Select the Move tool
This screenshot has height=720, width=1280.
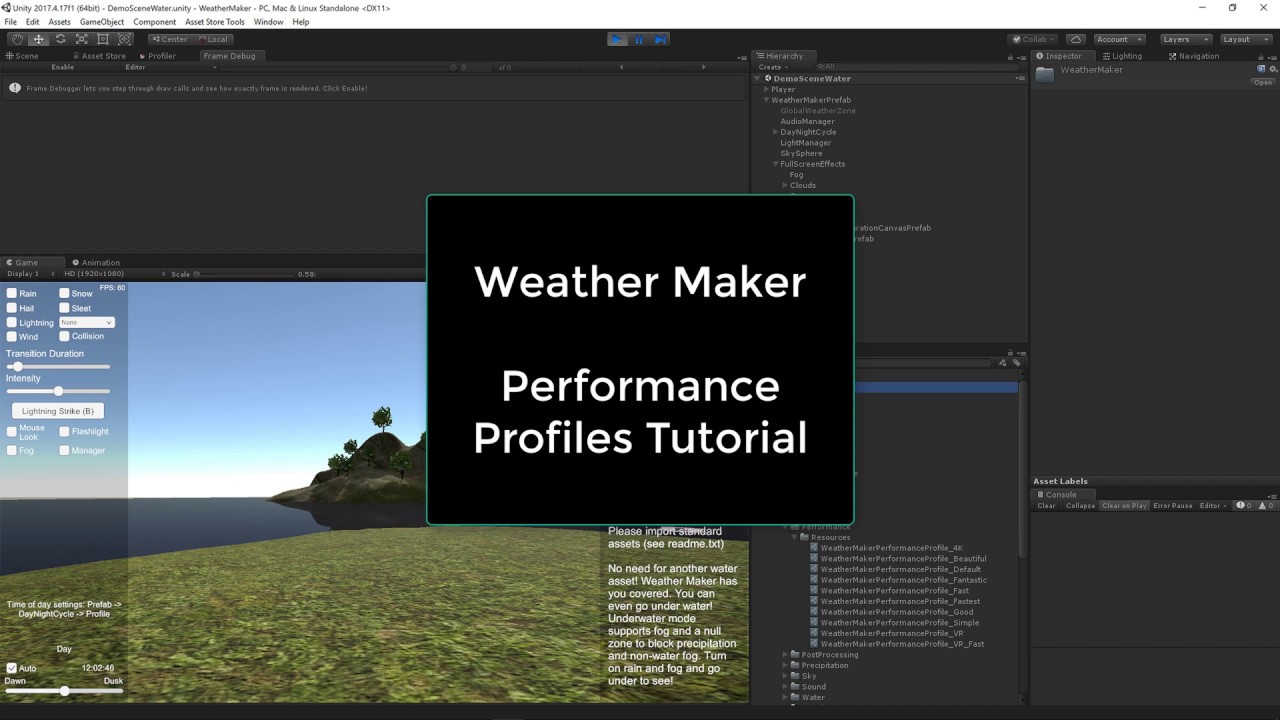39,39
